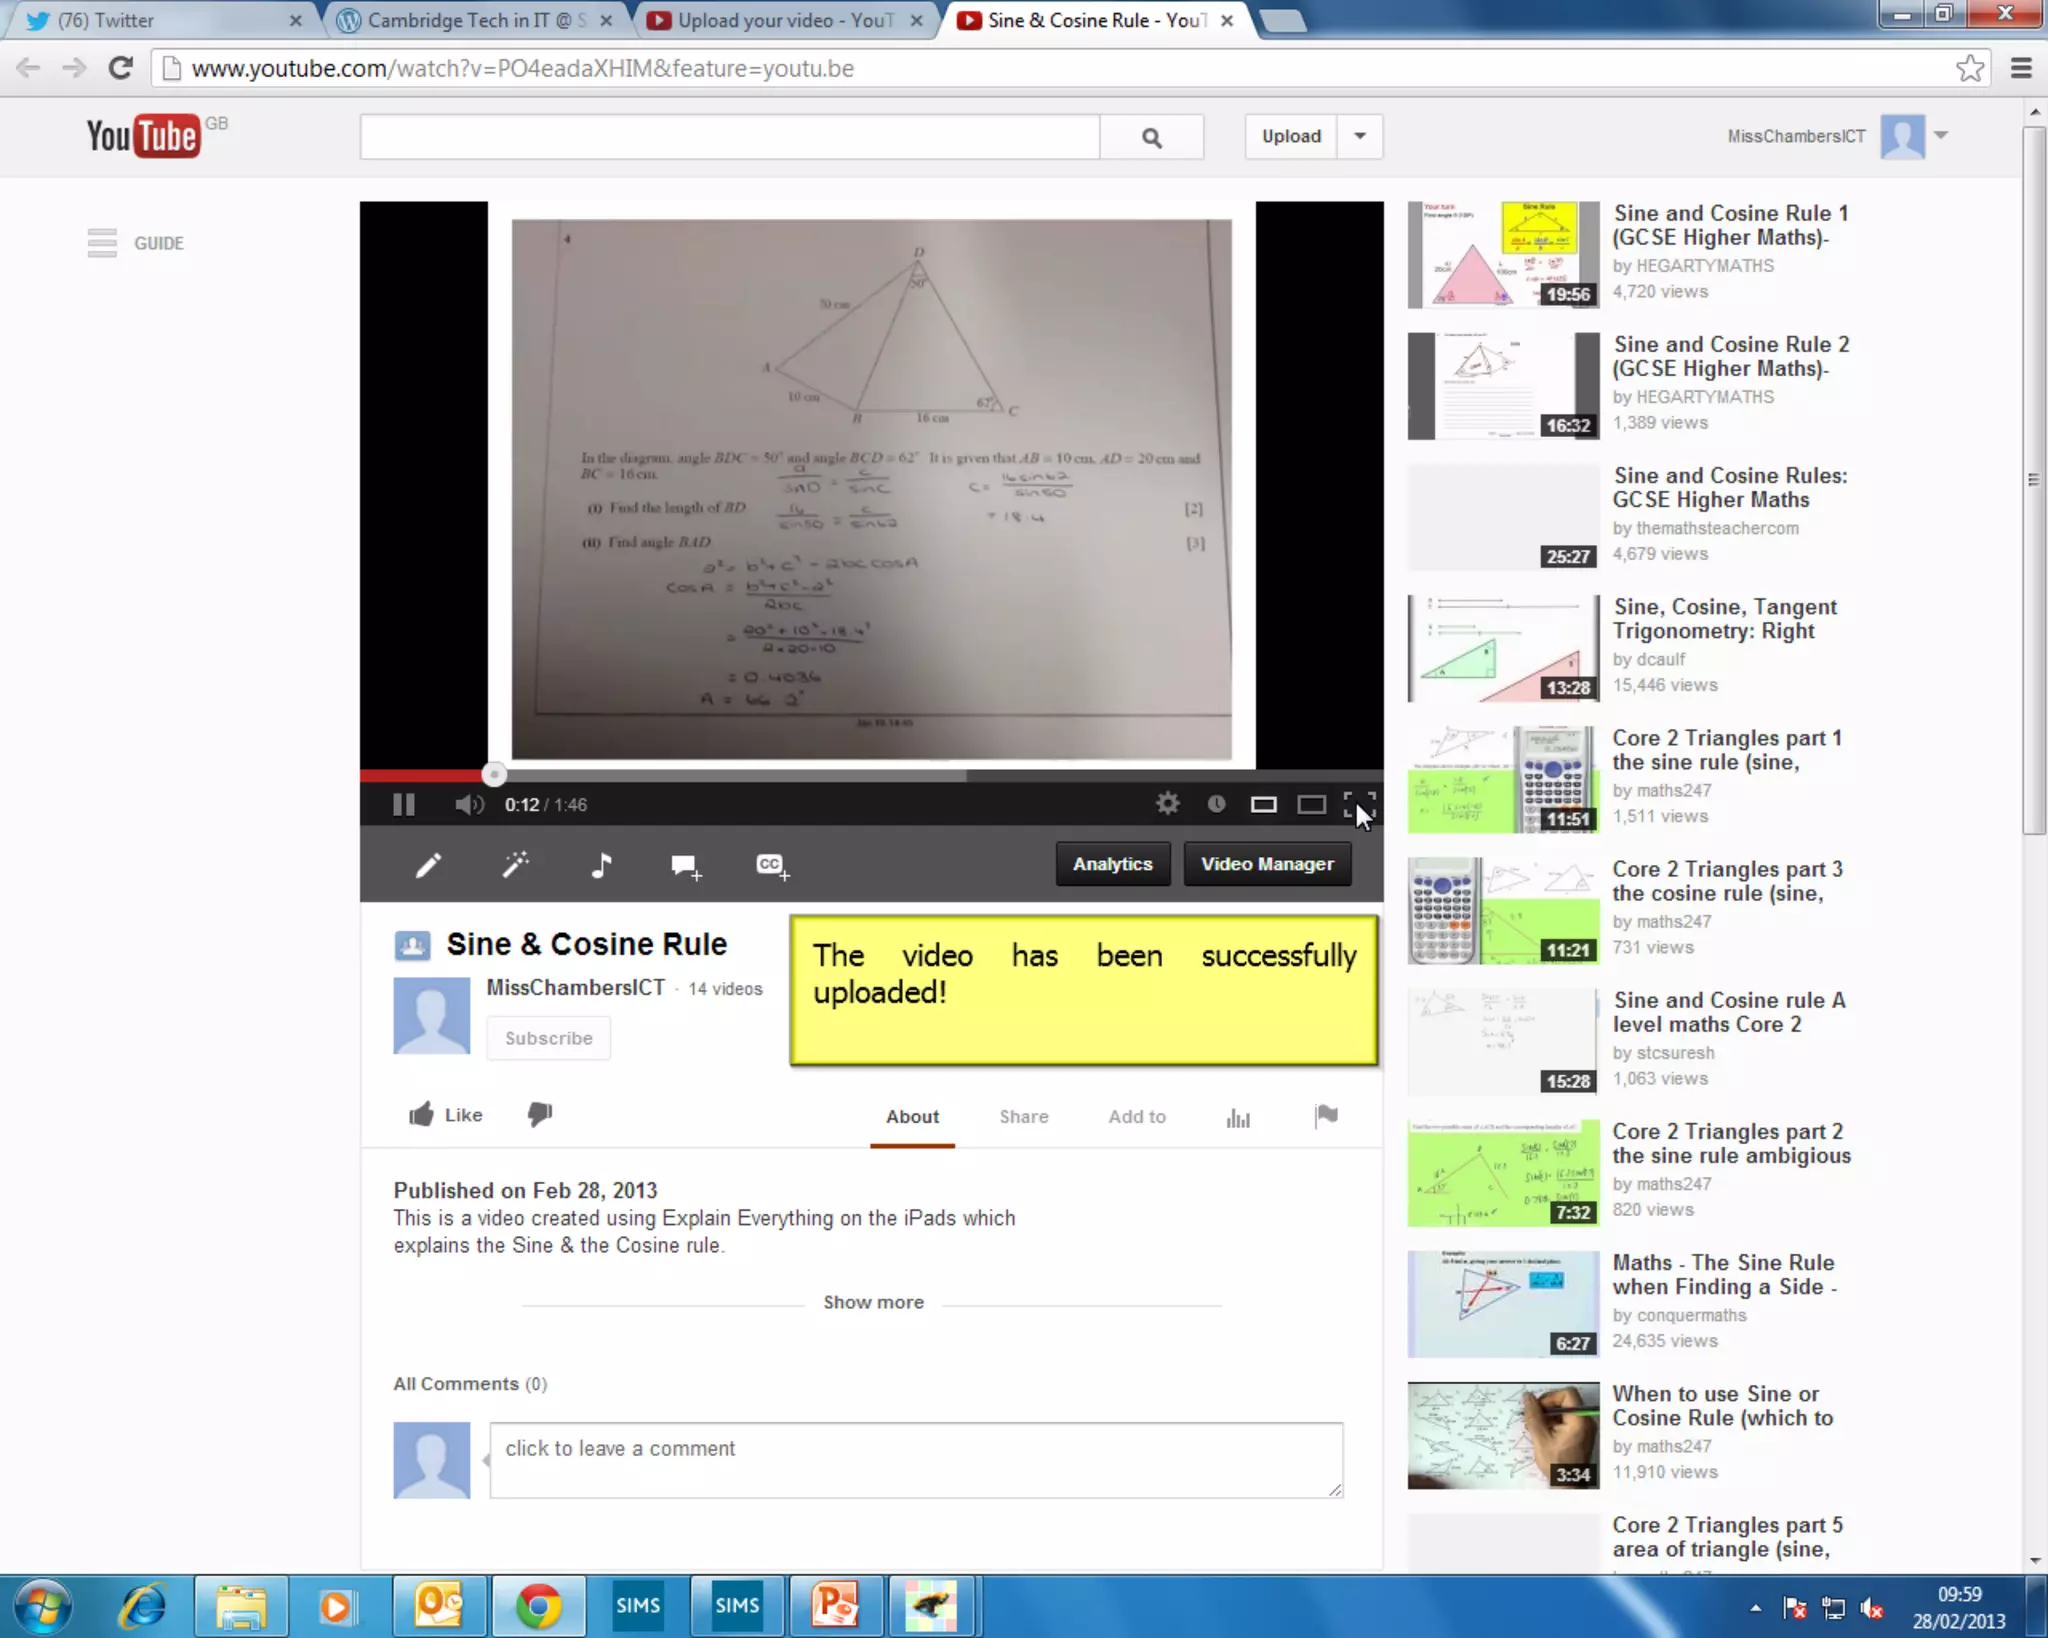Select the Share tab
Viewport: 2048px width, 1638px height.
(1024, 1117)
